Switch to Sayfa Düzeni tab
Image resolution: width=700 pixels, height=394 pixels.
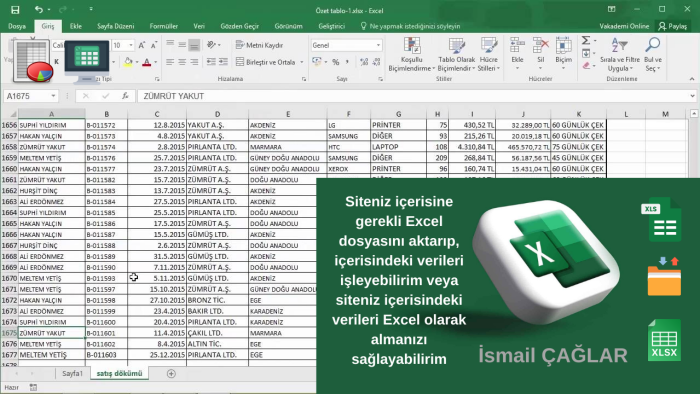click(116, 26)
